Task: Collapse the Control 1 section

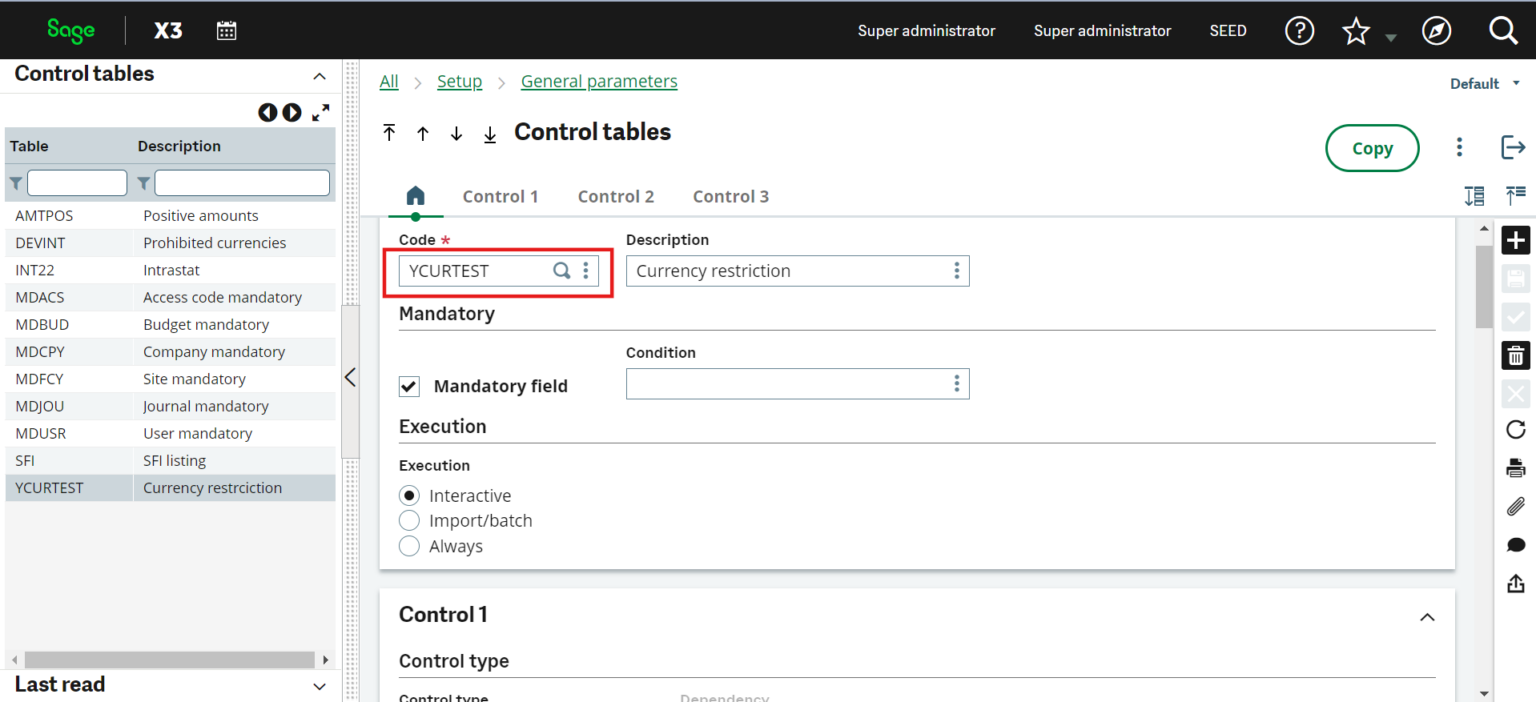Action: coord(1427,617)
